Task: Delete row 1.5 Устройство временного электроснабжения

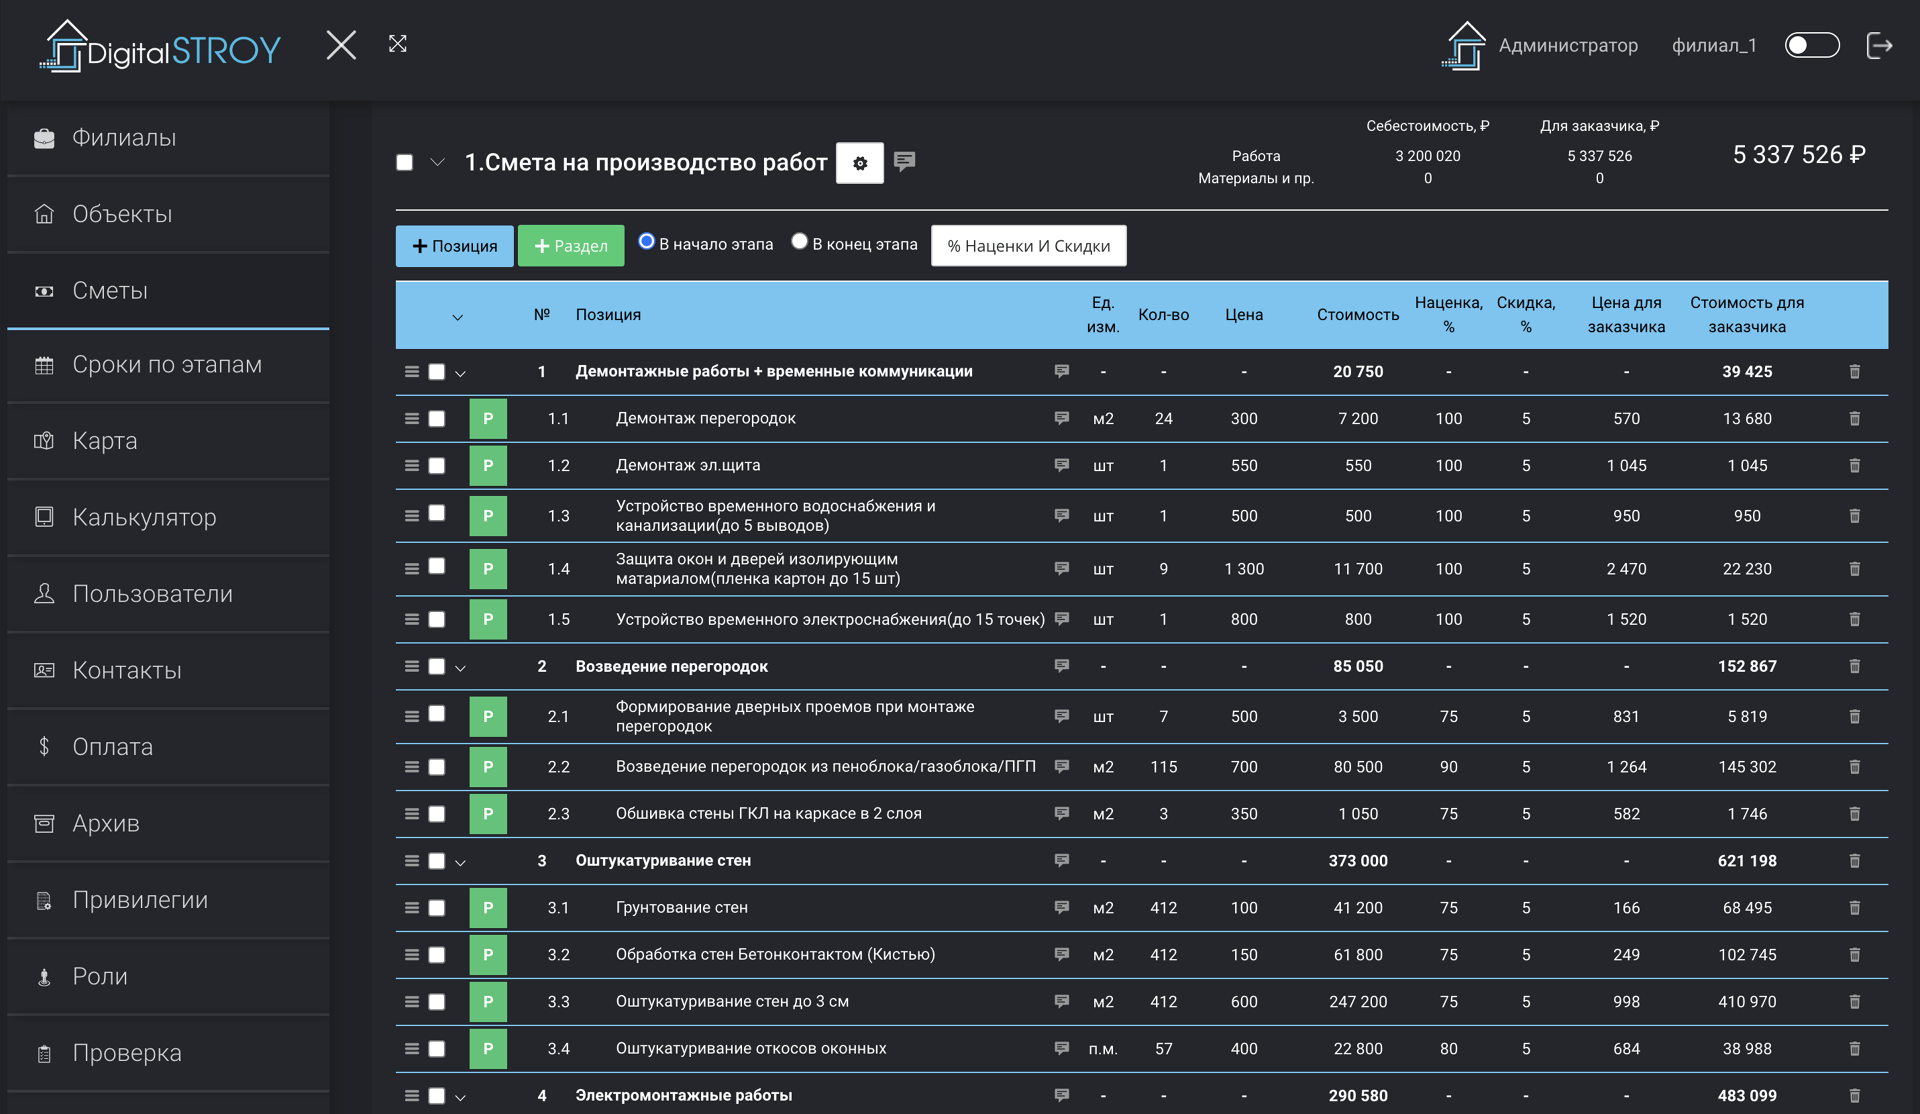Action: [1855, 620]
